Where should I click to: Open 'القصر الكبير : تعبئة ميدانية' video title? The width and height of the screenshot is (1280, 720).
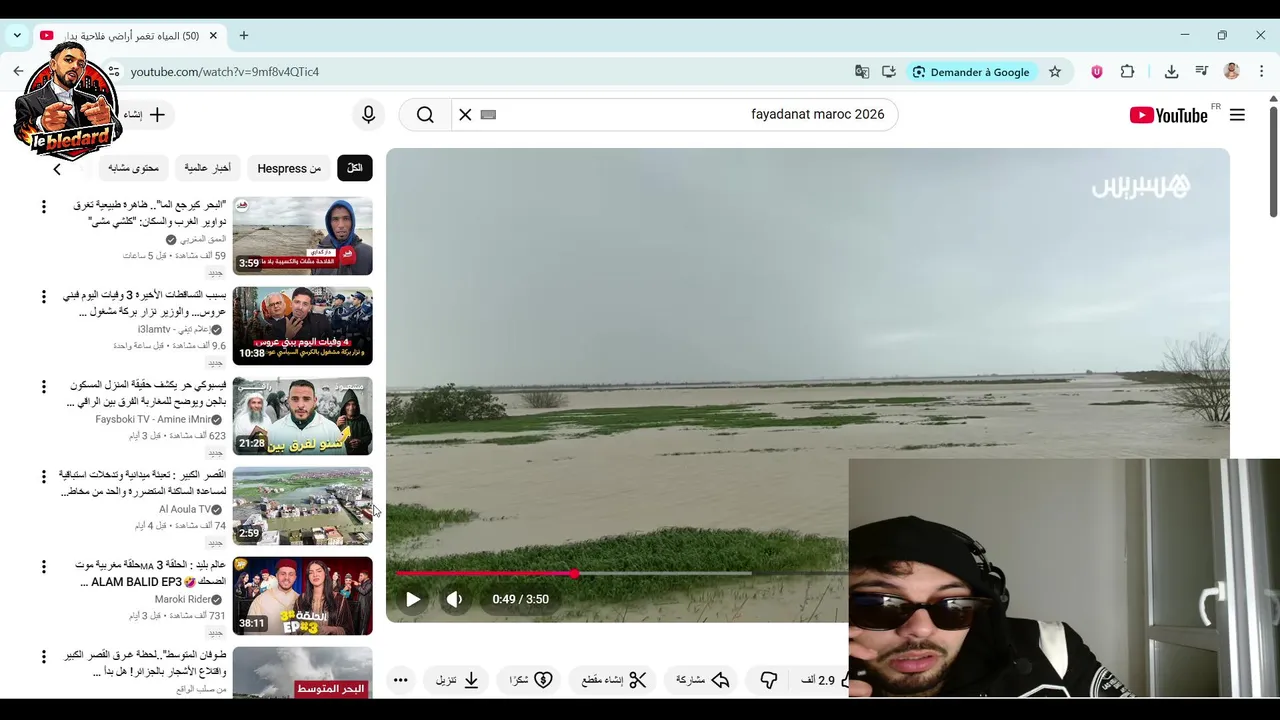tap(142, 484)
